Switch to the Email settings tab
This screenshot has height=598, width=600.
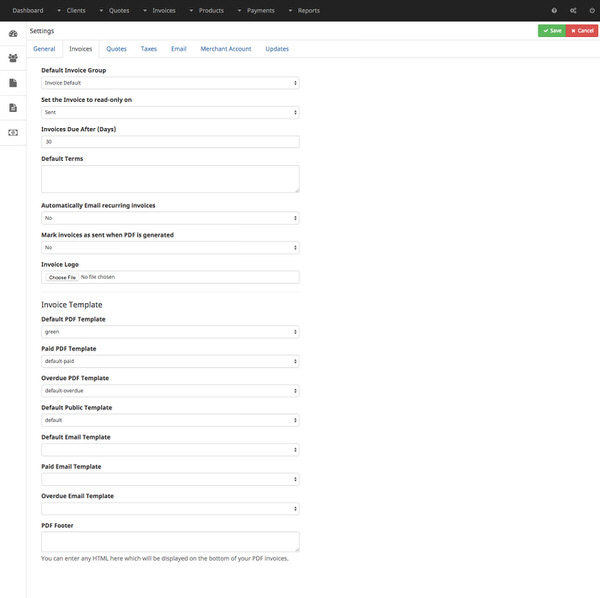pyautogui.click(x=179, y=49)
